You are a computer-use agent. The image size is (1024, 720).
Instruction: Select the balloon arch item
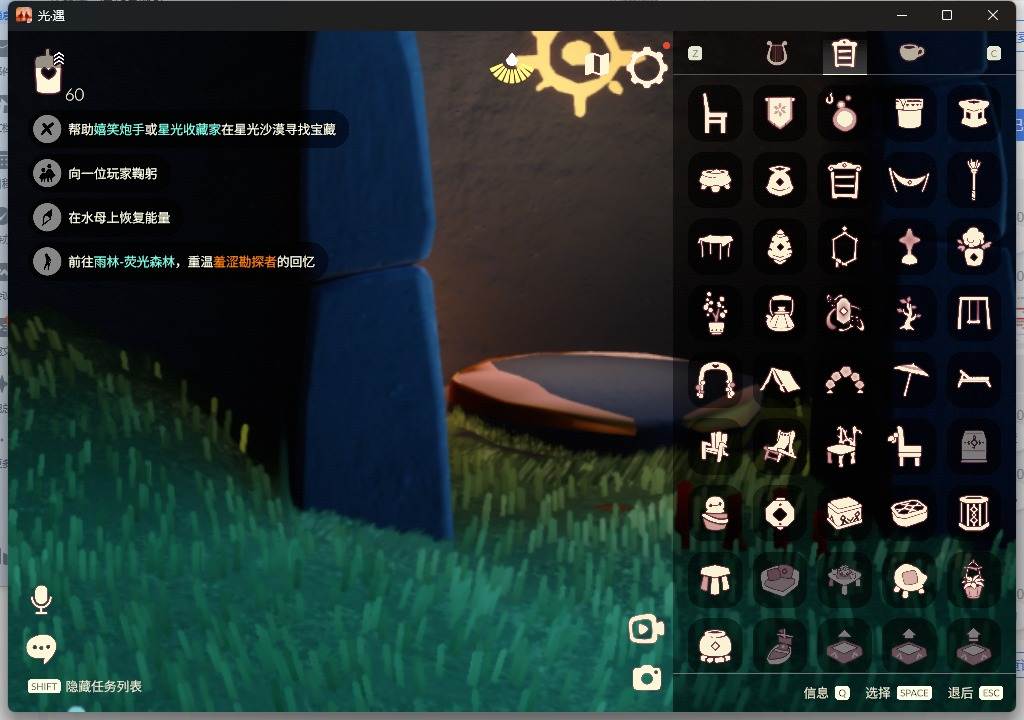pyautogui.click(x=844, y=380)
